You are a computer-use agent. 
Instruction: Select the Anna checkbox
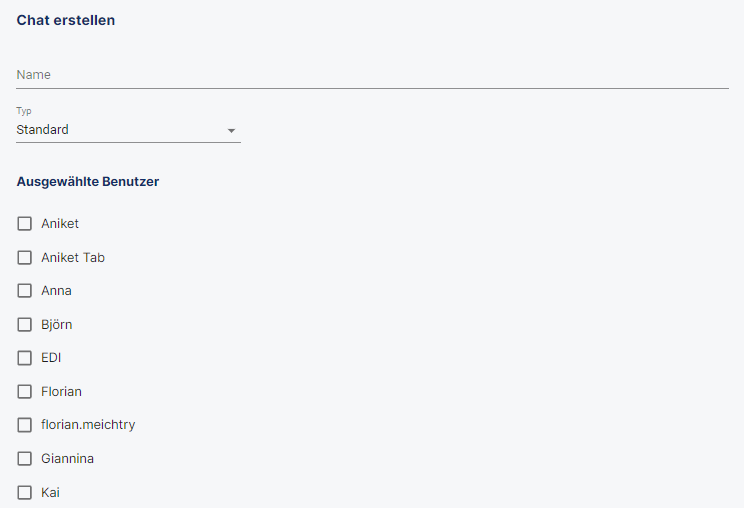click(x=25, y=291)
